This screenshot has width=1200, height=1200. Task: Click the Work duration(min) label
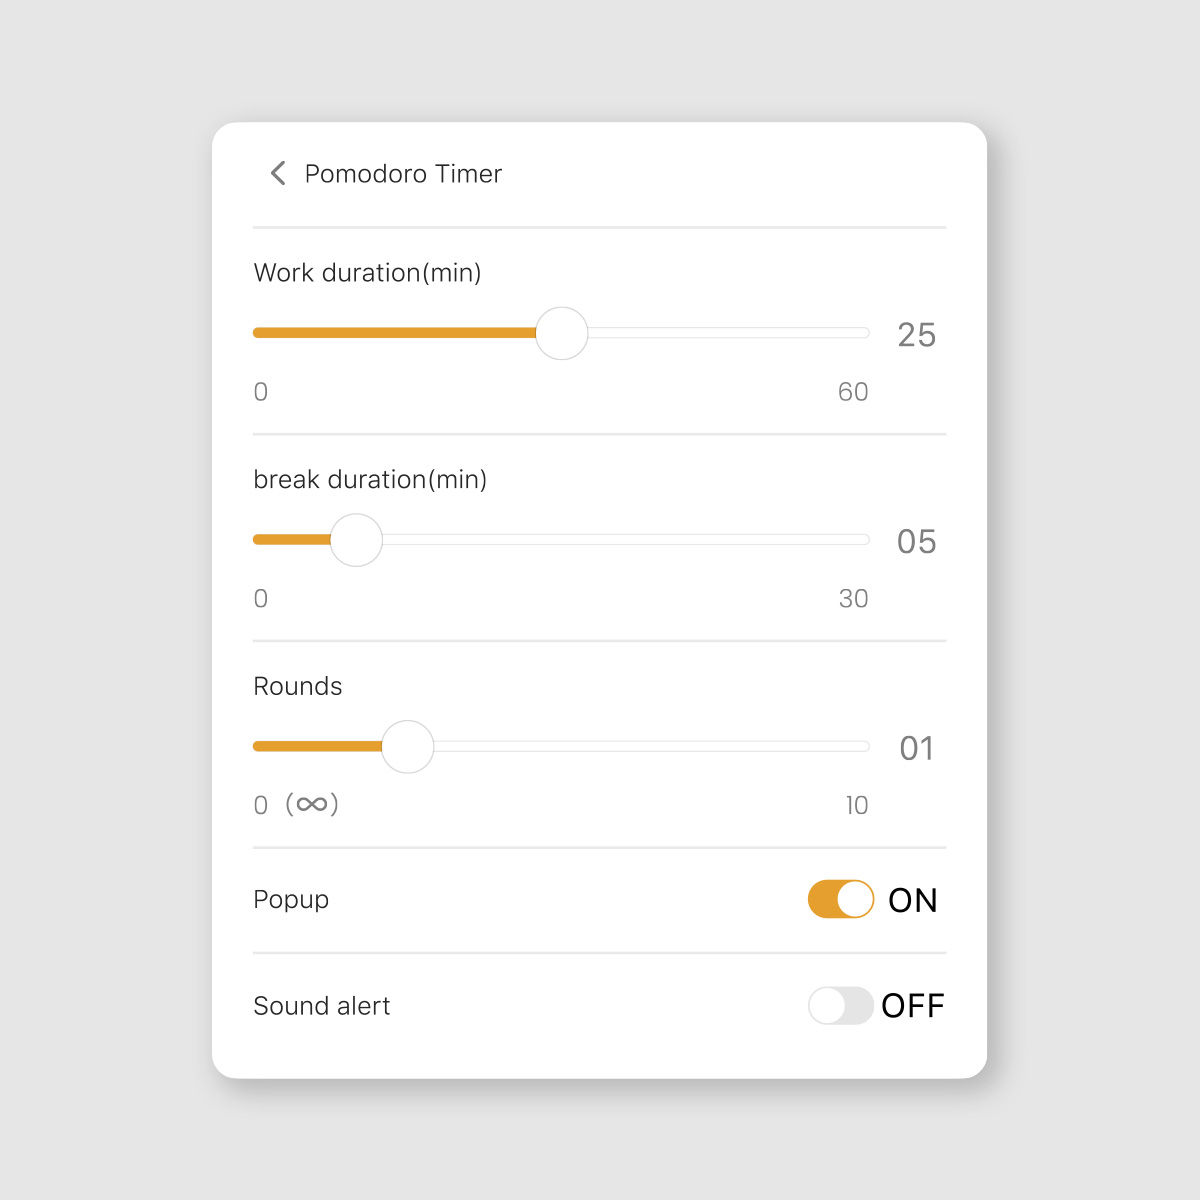[x=367, y=272]
